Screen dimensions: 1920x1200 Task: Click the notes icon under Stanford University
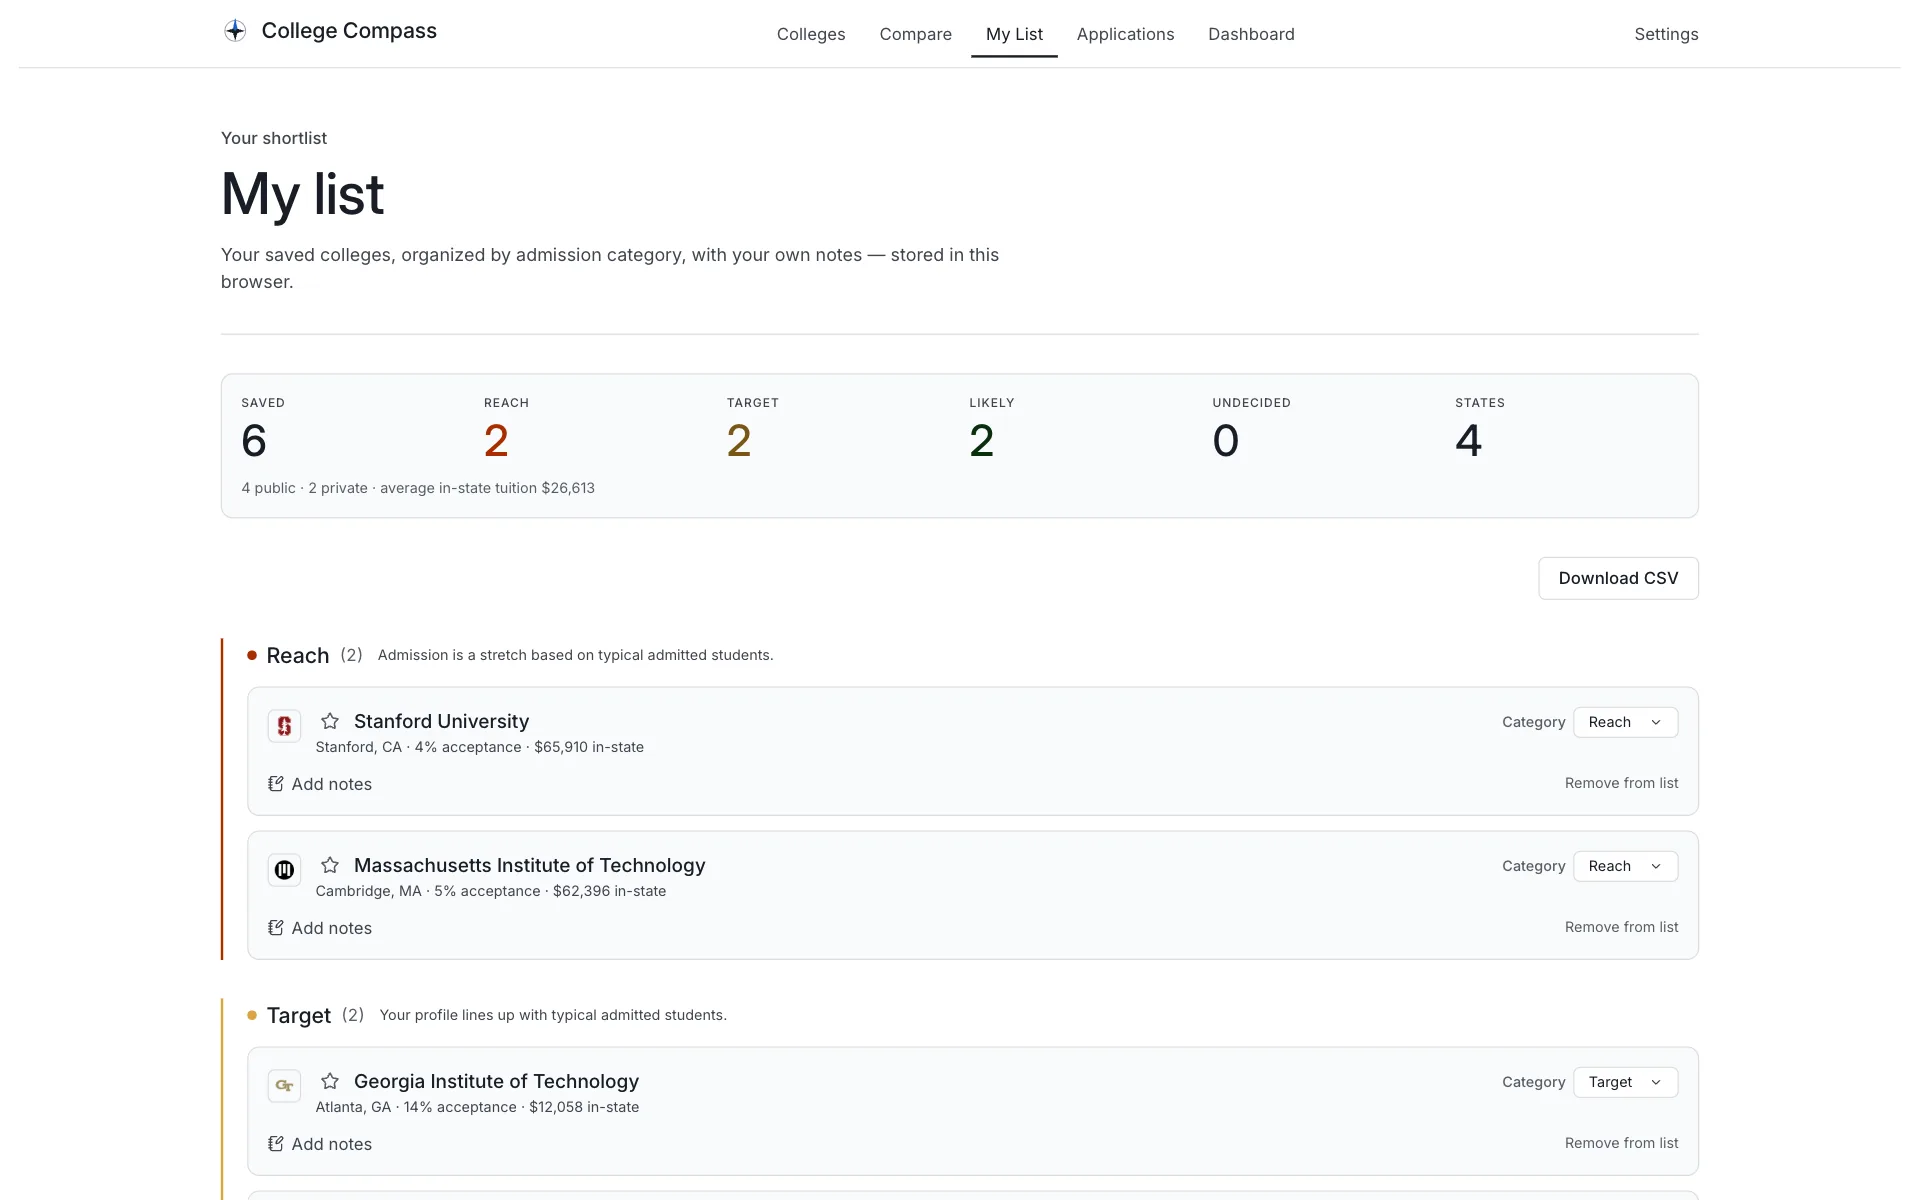[x=276, y=784]
